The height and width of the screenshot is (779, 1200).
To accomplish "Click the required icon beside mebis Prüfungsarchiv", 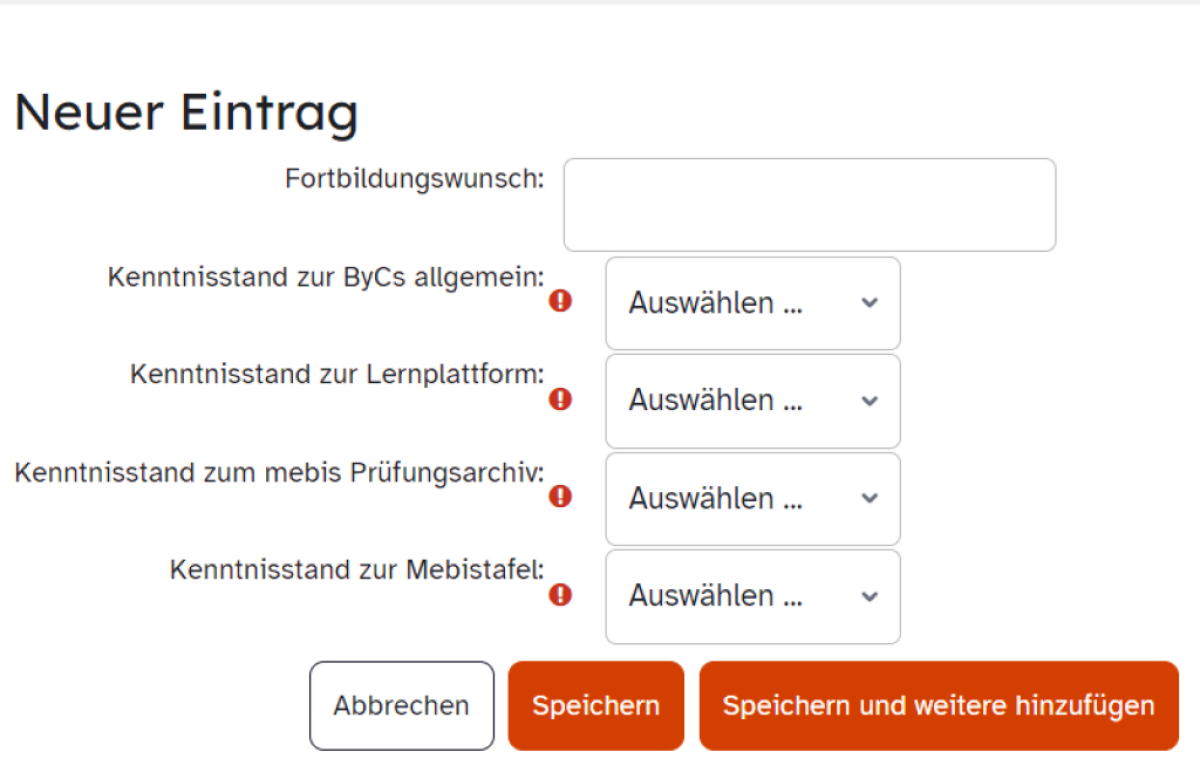I will (560, 496).
